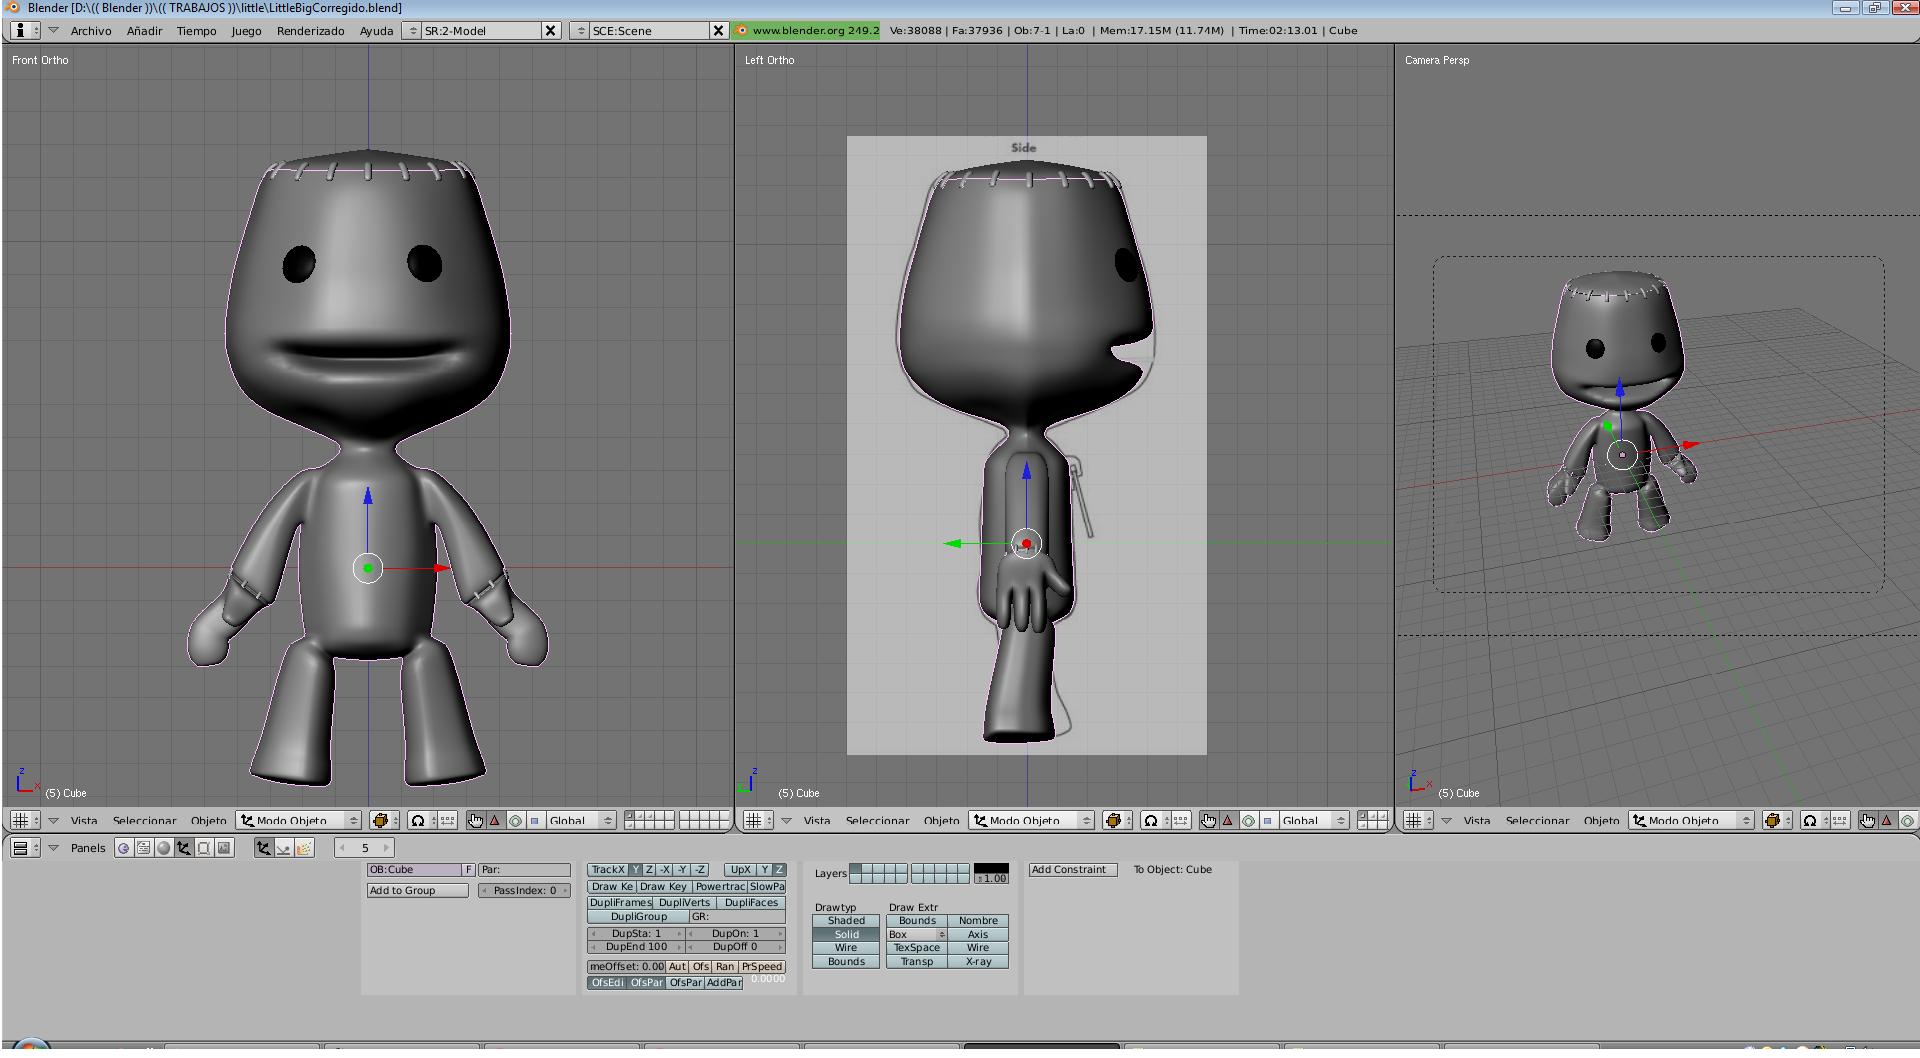Open the Modo Objeto dropdown in Camera Persp view
This screenshot has width=1920, height=1058.
click(x=1691, y=820)
